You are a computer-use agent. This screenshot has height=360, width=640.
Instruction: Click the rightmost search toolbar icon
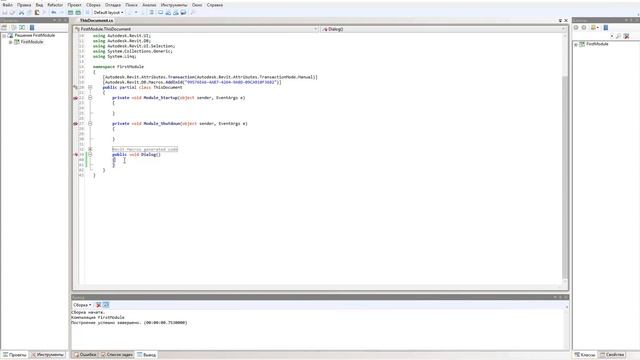tap(193, 13)
